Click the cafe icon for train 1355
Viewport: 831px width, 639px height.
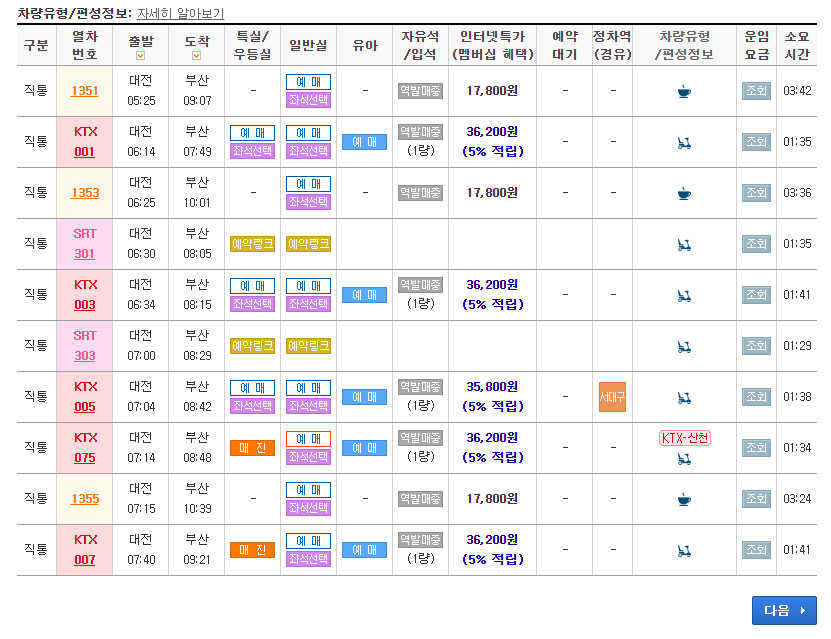(683, 498)
